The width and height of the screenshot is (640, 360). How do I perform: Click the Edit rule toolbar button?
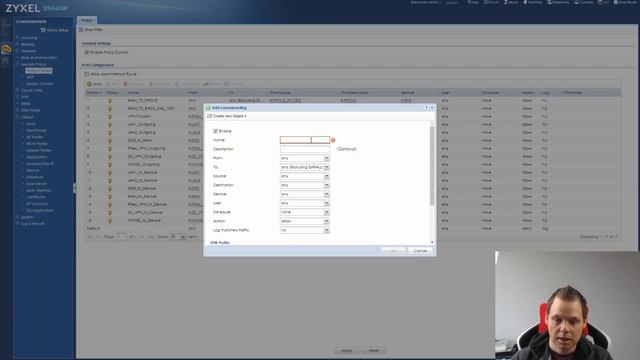[x=112, y=84]
